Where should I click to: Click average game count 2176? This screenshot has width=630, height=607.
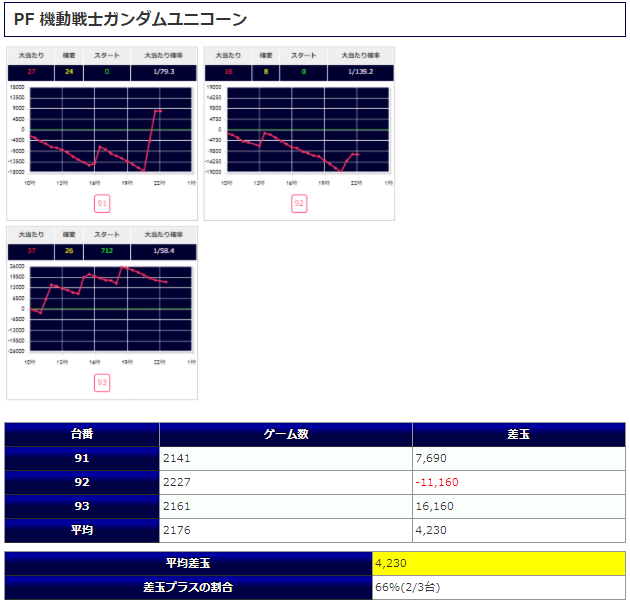tap(177, 530)
